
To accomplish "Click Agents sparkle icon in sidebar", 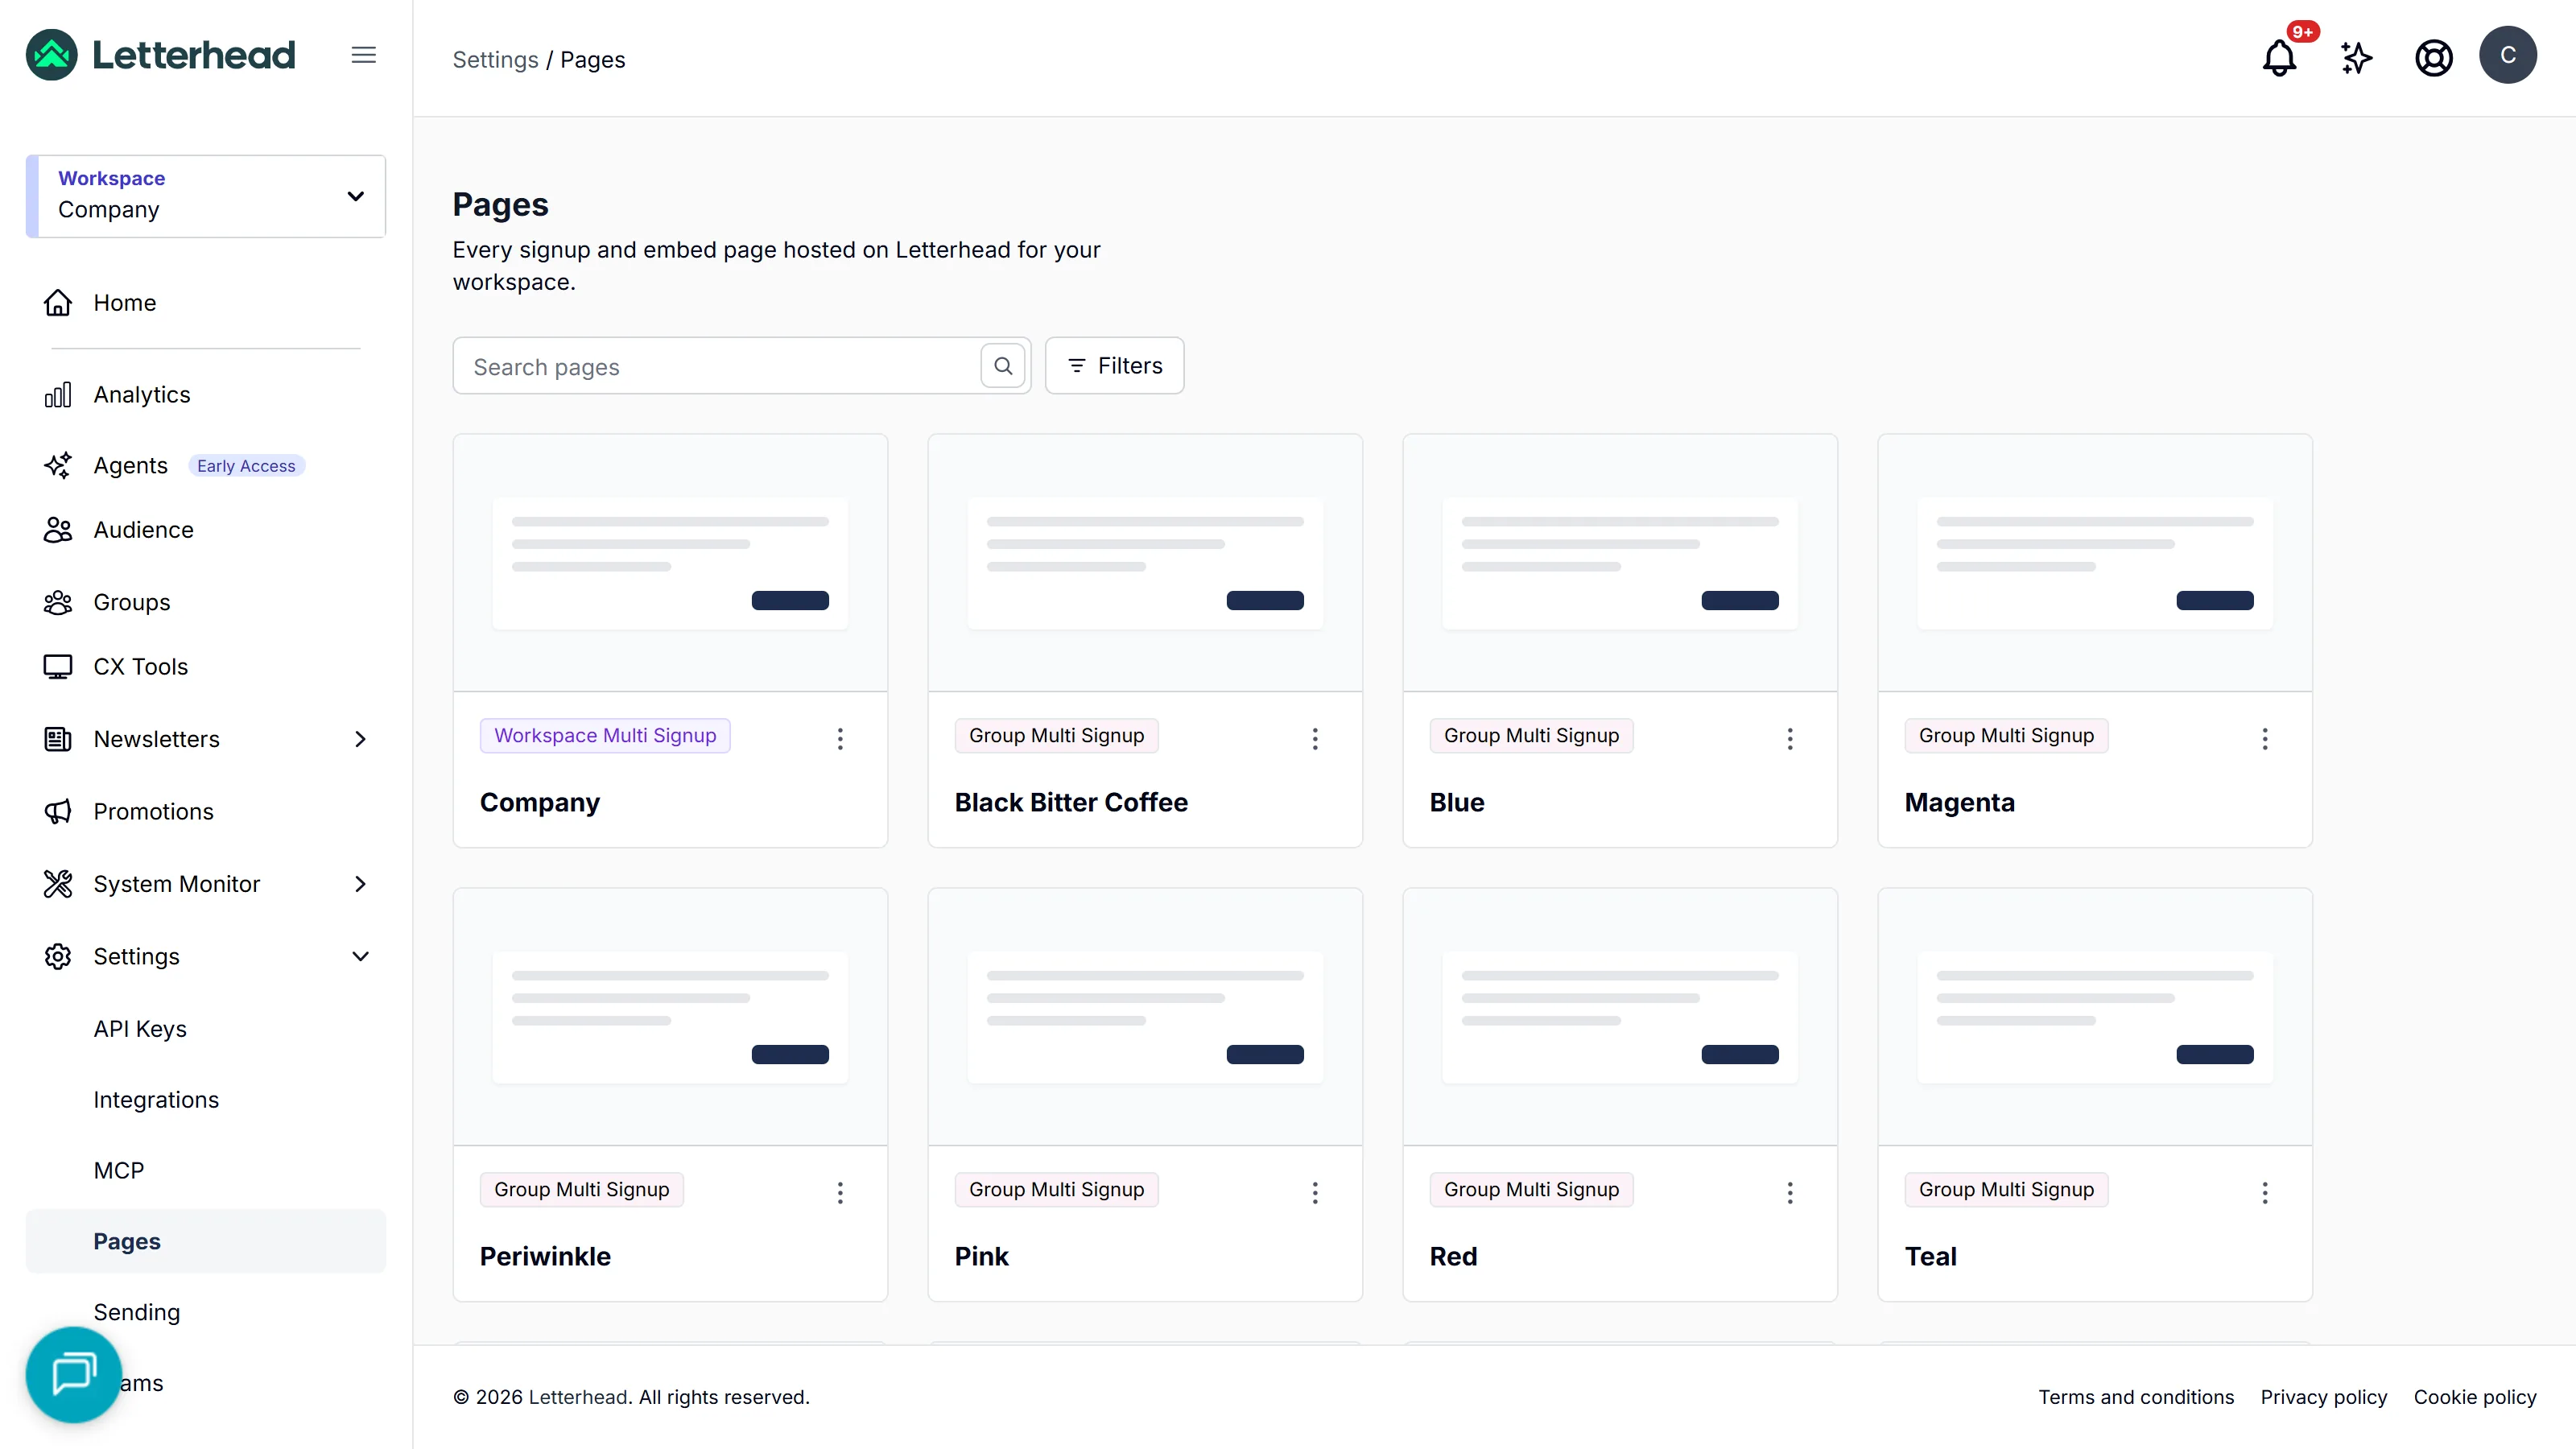I will (x=58, y=466).
